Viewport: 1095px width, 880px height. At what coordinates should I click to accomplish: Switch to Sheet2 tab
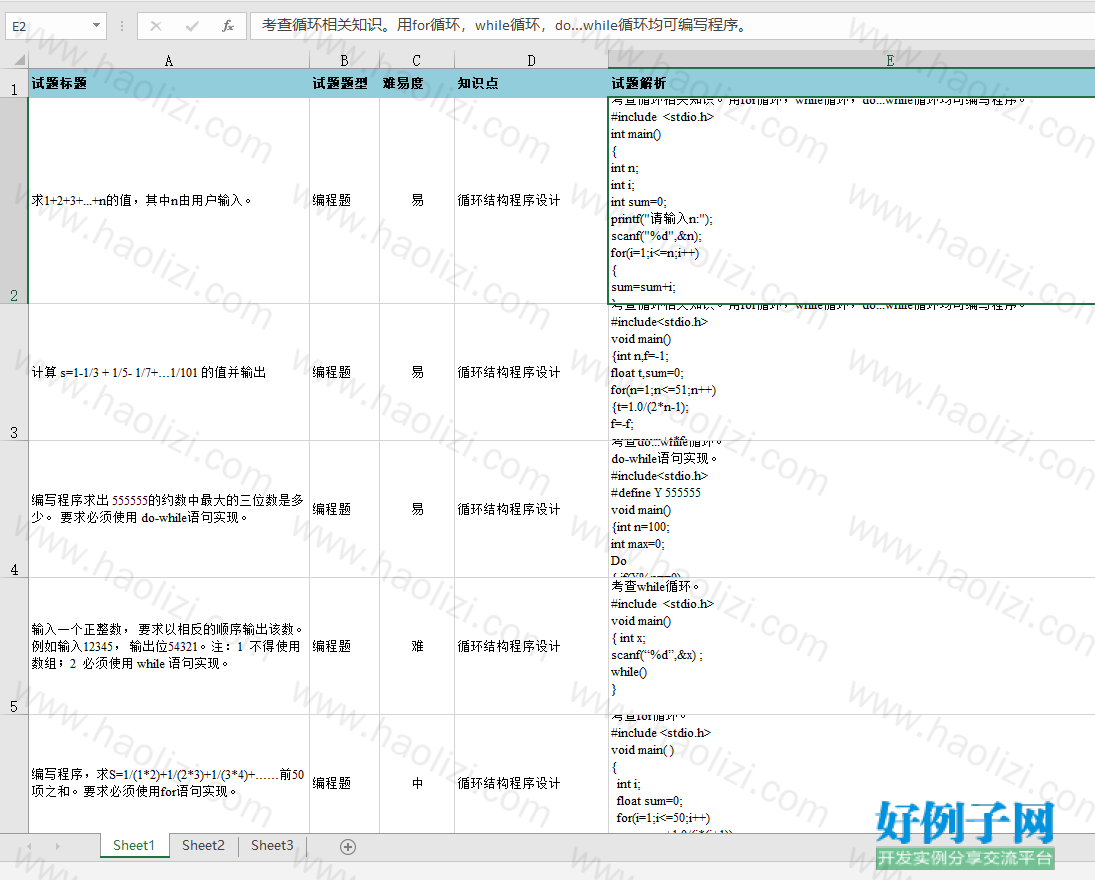pos(203,846)
